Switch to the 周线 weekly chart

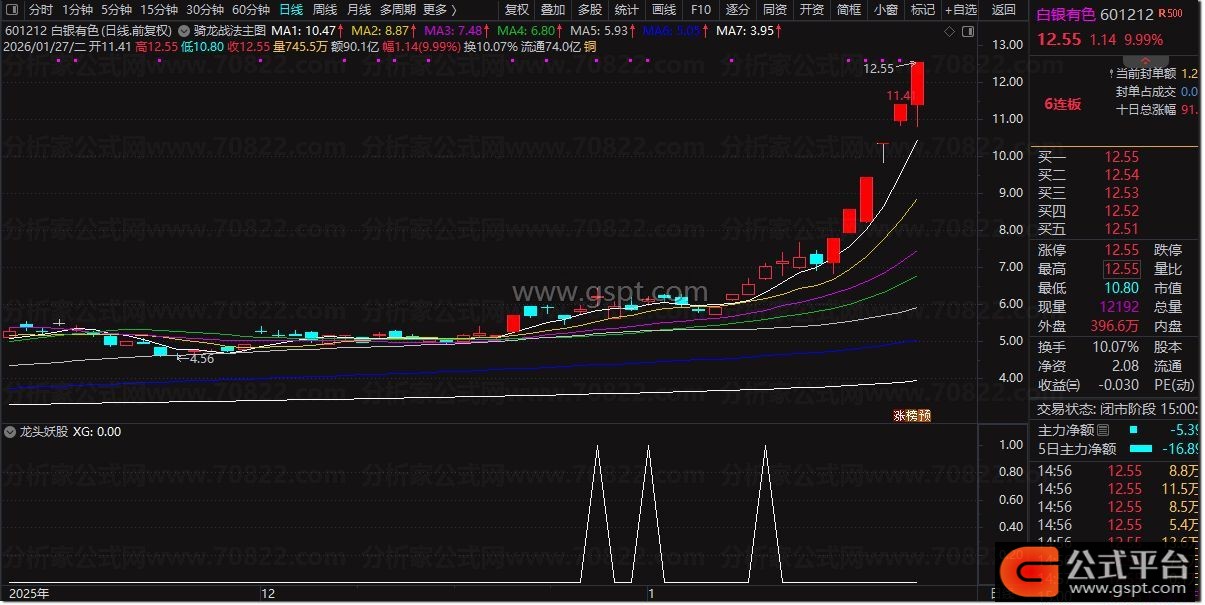[x=325, y=10]
